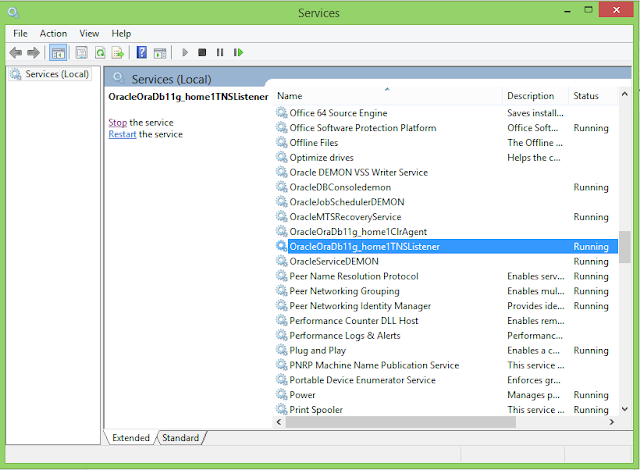Click the Services title bar app icon
Image resolution: width=640 pixels, height=470 pixels.
tap(13, 13)
